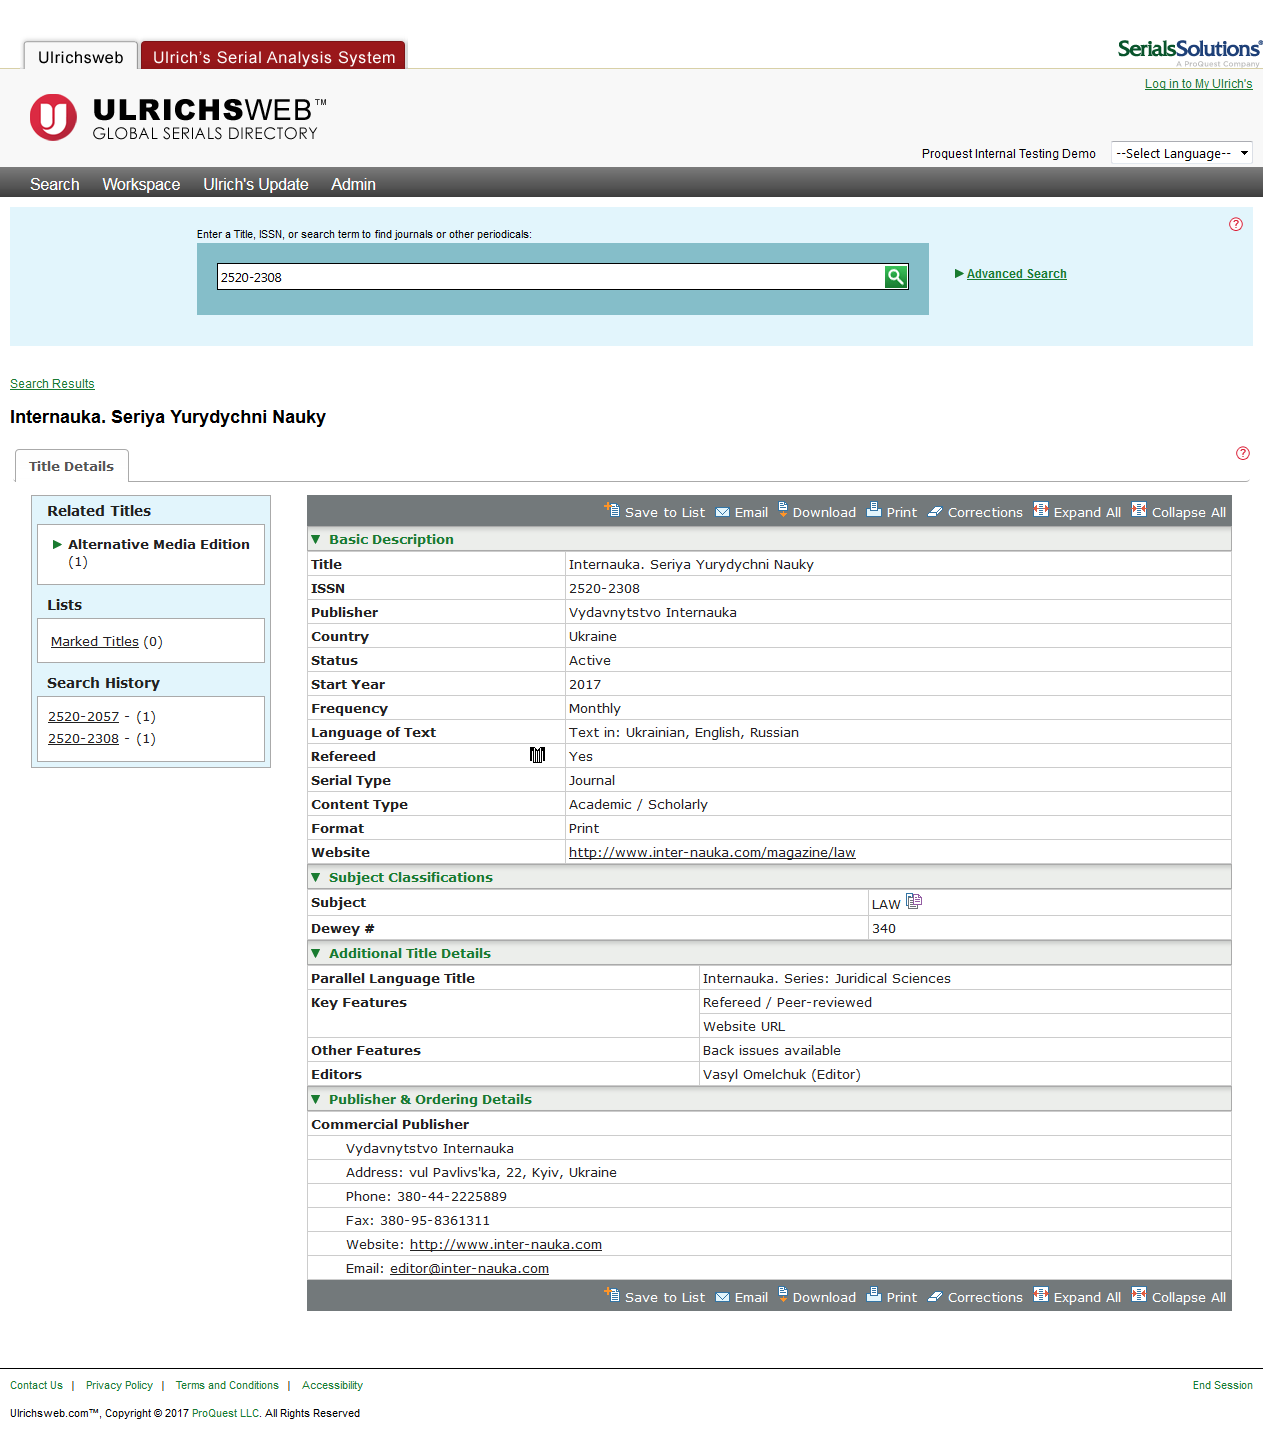Click Collapse All in the top toolbar
Viewport: 1263px width, 1431px height.
pyautogui.click(x=1179, y=511)
